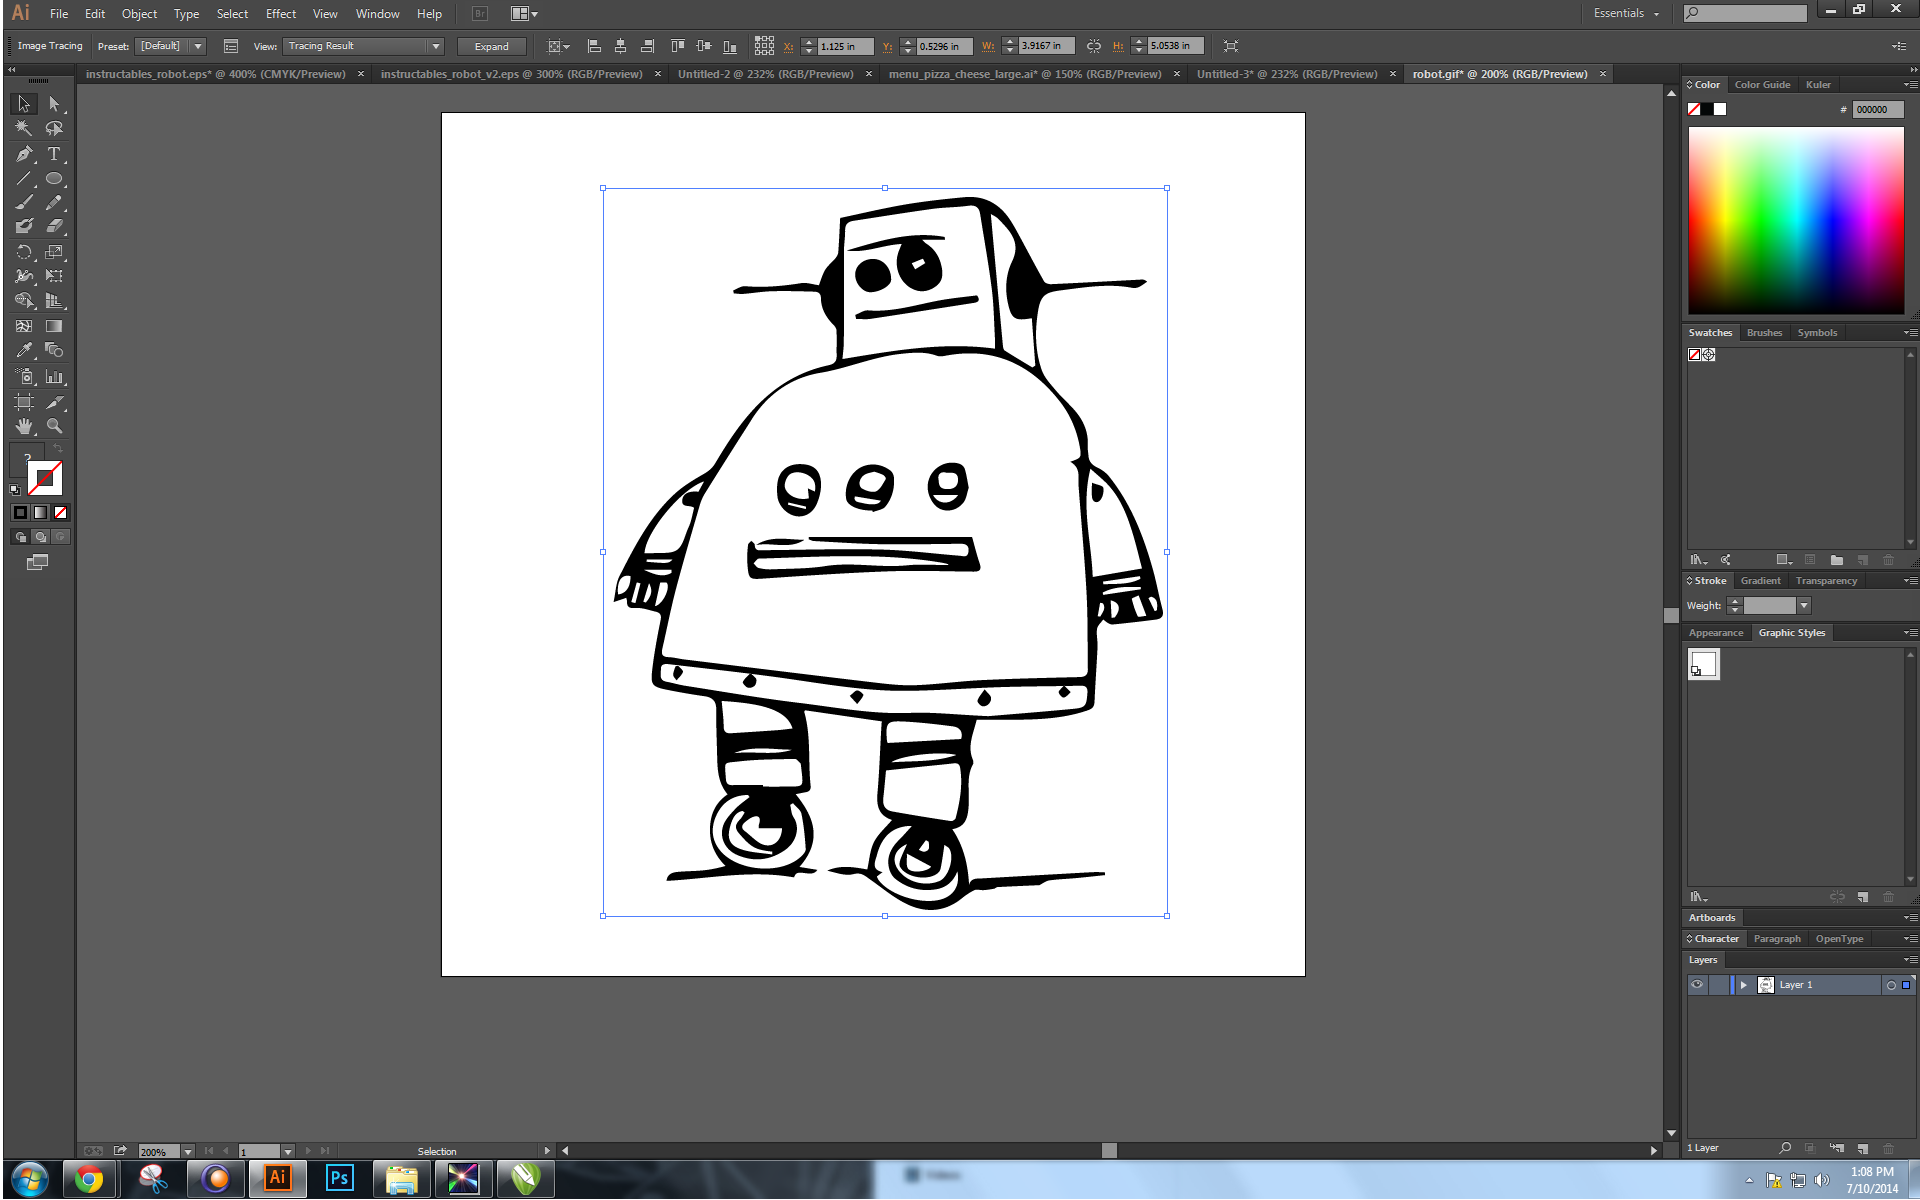Reset to default fill and stroke
Viewport: 1920px width, 1200px height.
[15, 490]
